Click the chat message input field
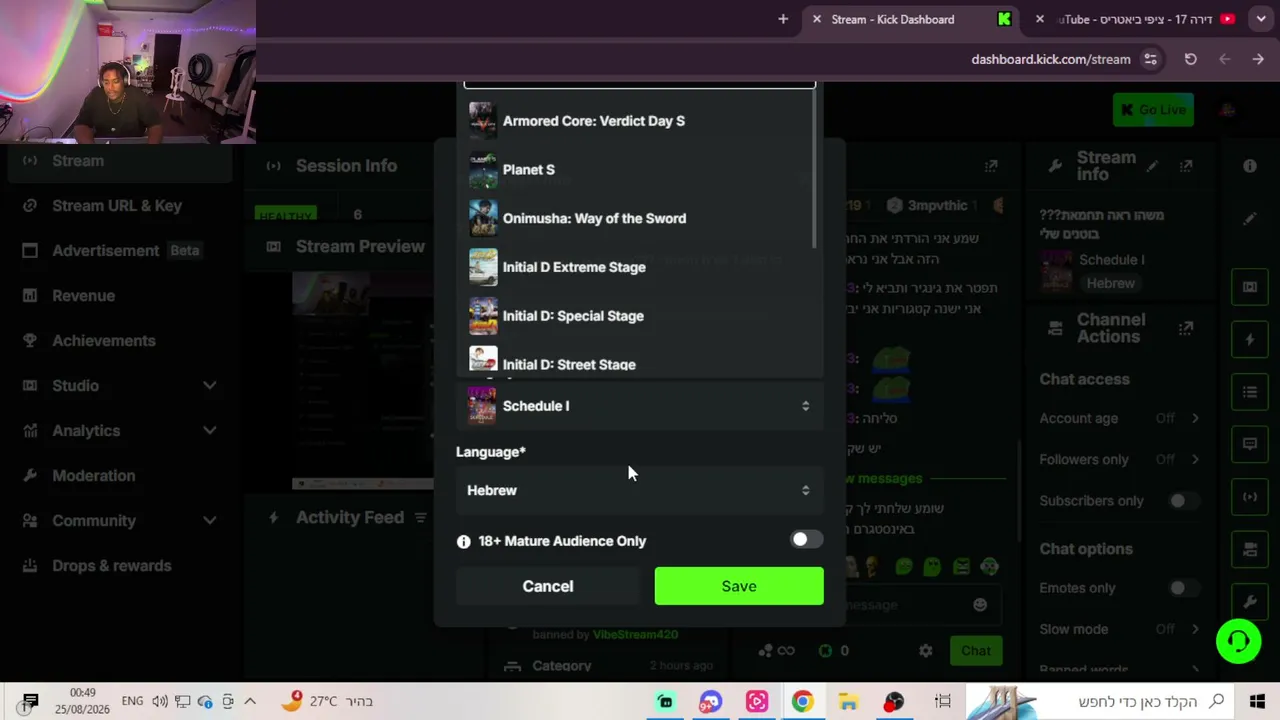1280x720 pixels. [x=918, y=605]
